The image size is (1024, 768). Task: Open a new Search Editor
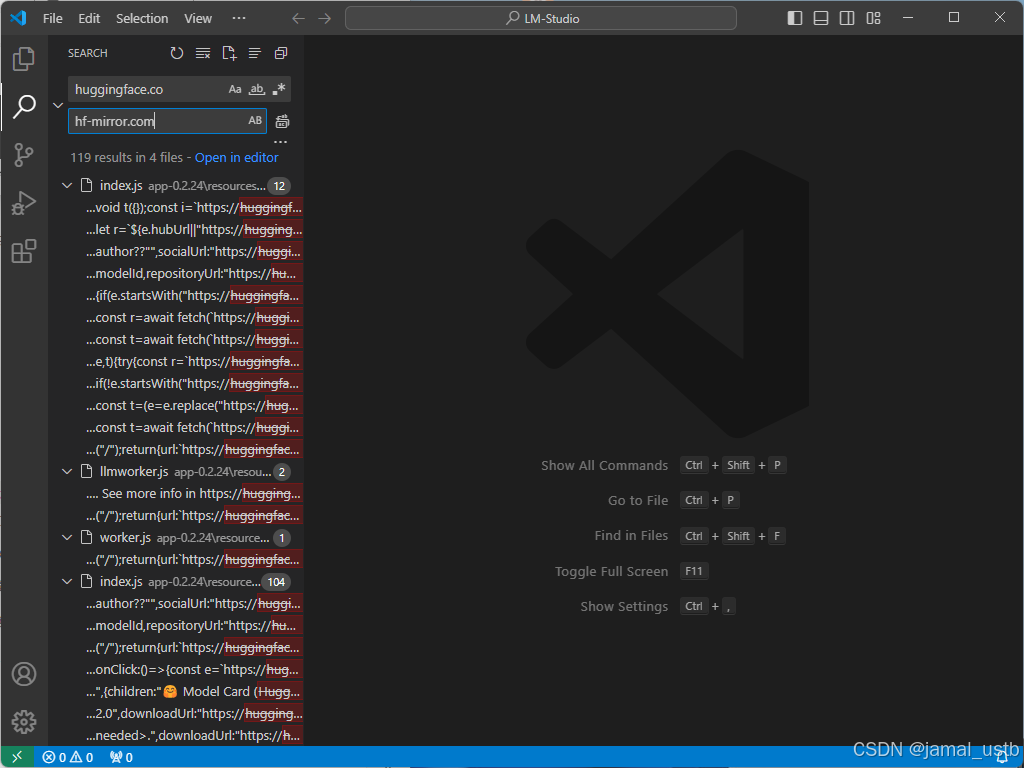tap(229, 53)
